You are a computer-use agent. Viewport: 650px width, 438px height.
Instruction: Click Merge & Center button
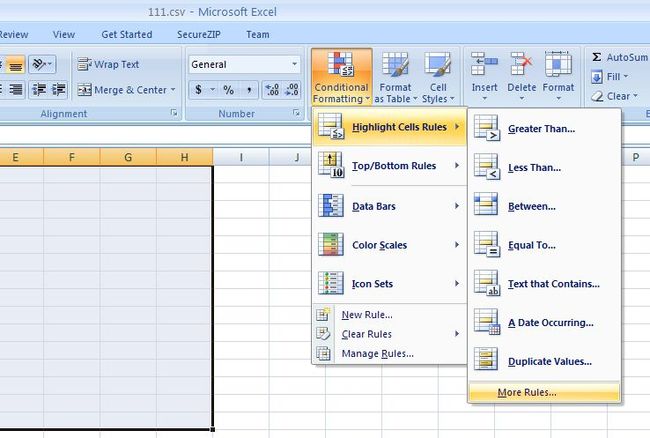(x=122, y=90)
